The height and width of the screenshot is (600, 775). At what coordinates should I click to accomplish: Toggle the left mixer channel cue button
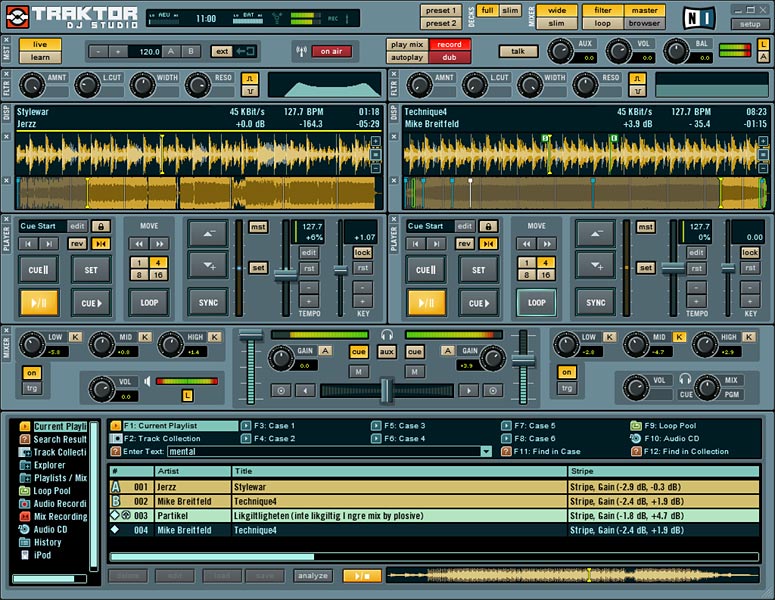(358, 352)
